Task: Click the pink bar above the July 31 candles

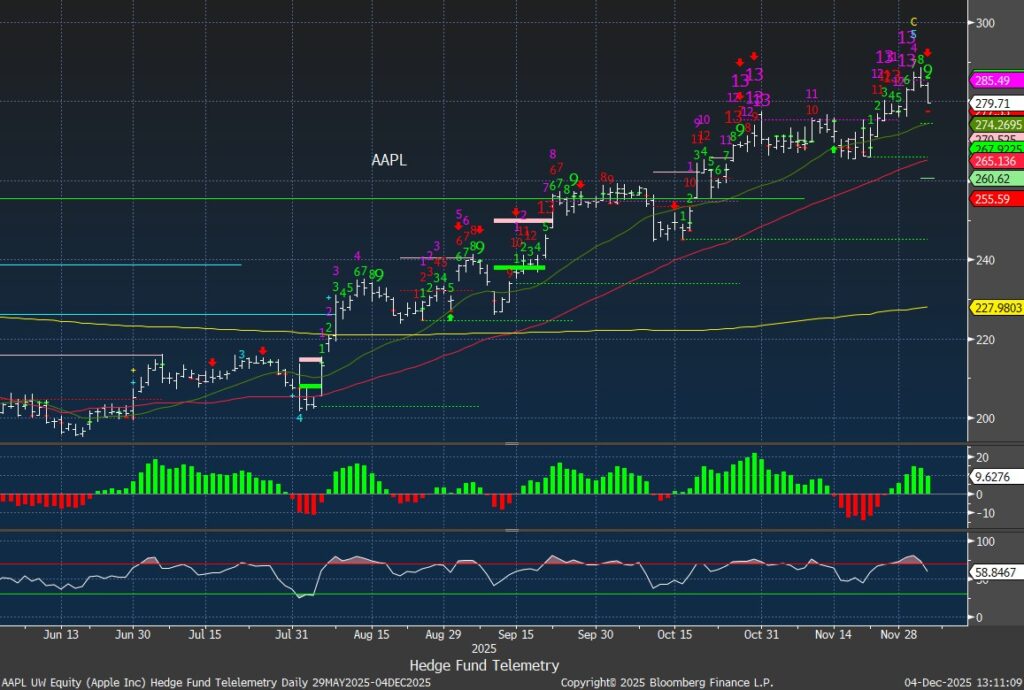Action: pyautogui.click(x=310, y=360)
